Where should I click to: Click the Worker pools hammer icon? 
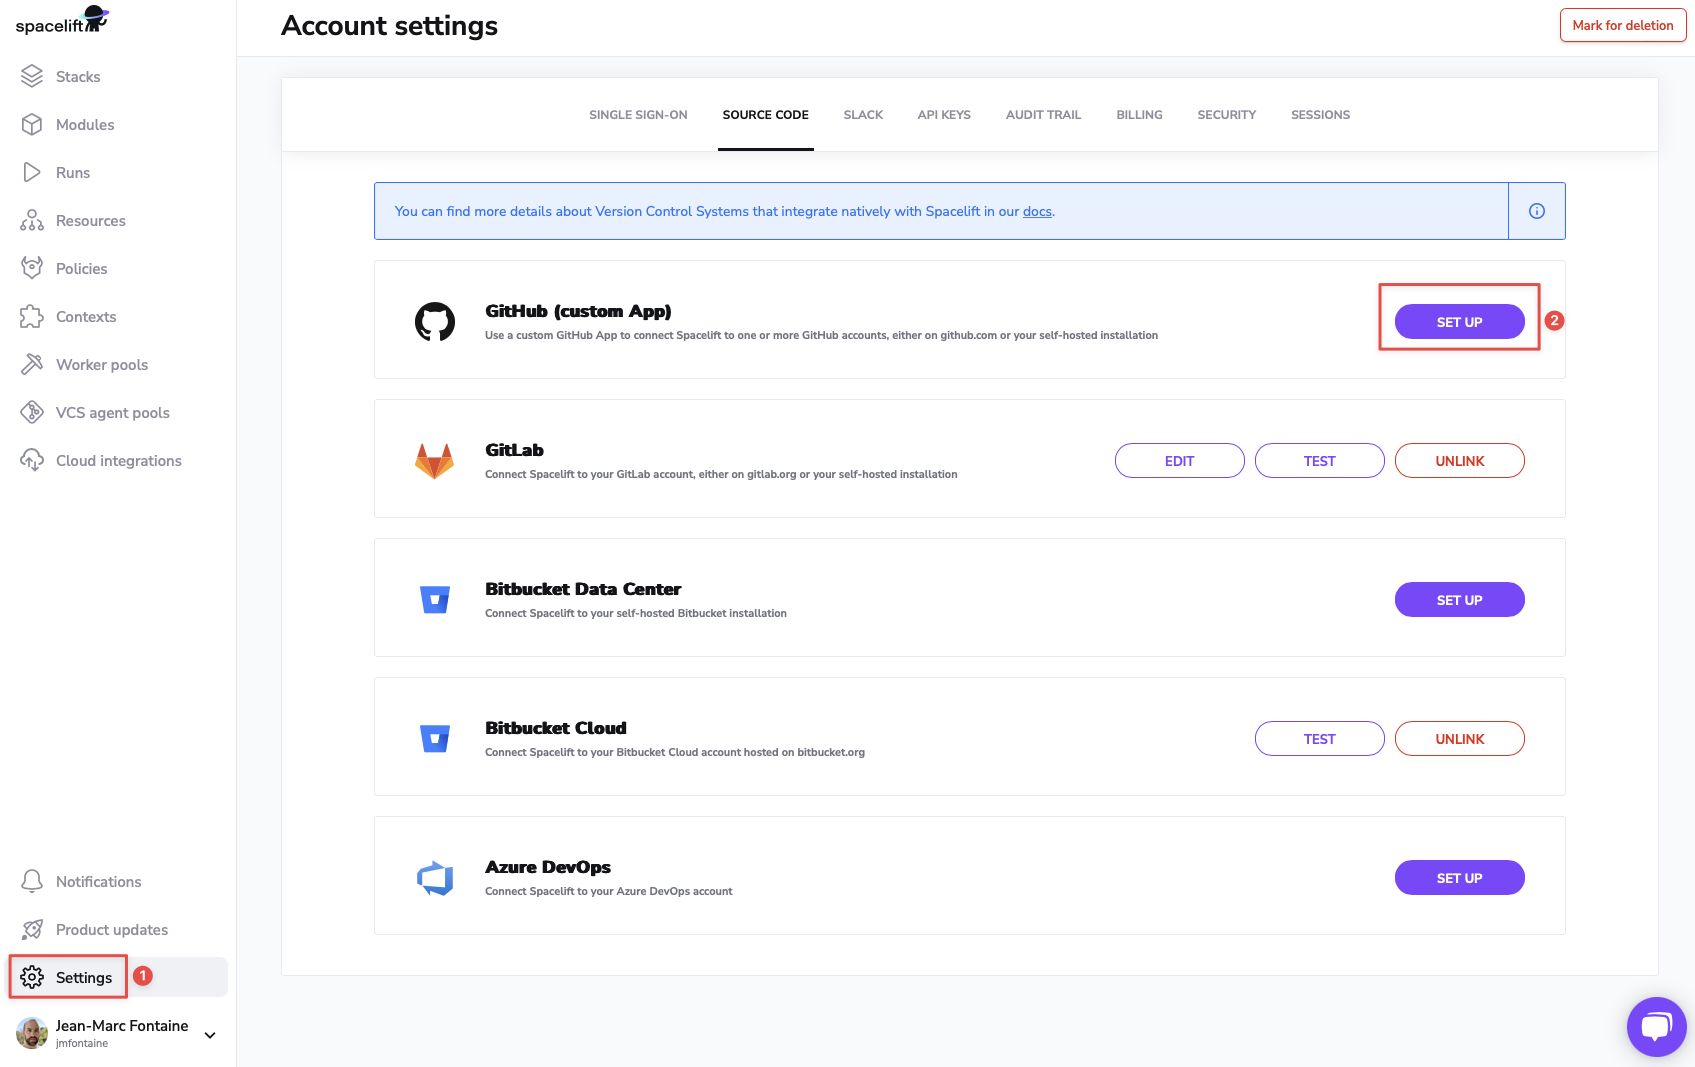(32, 364)
